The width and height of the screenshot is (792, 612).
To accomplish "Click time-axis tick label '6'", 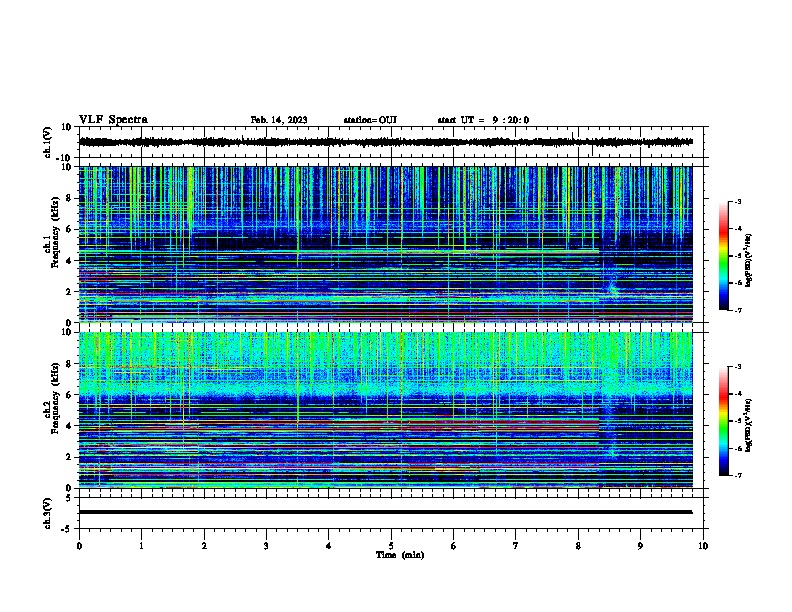I will 454,546.
